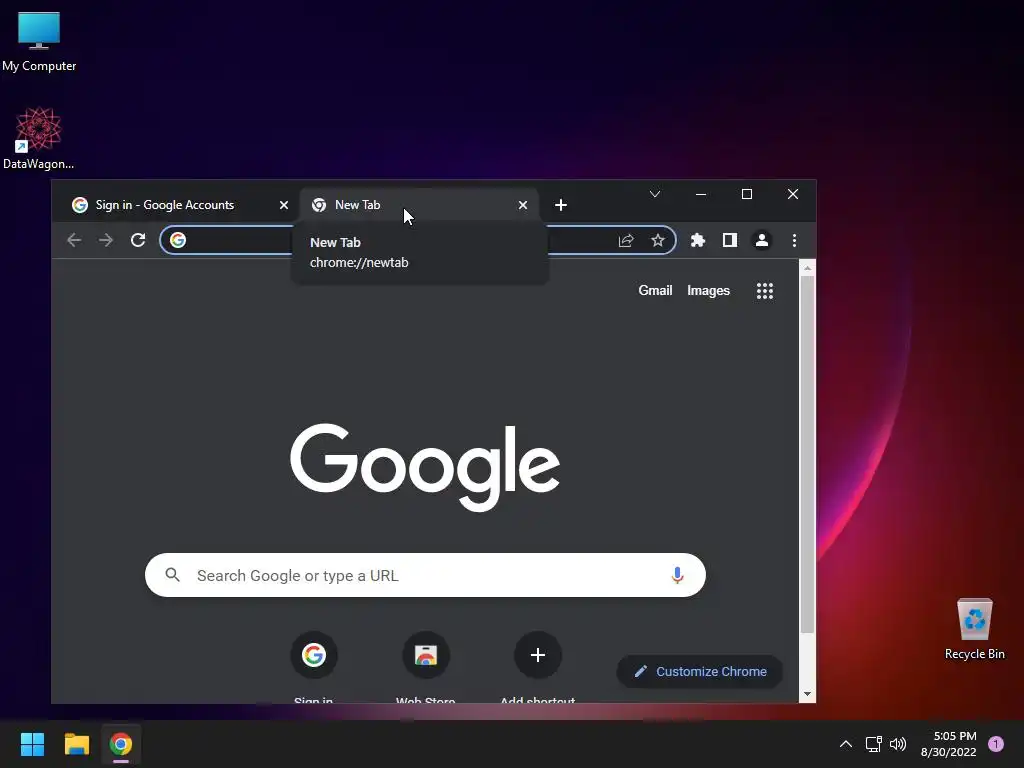Open the volume speaker icon in the tray
The image size is (1024, 768).
(x=898, y=744)
